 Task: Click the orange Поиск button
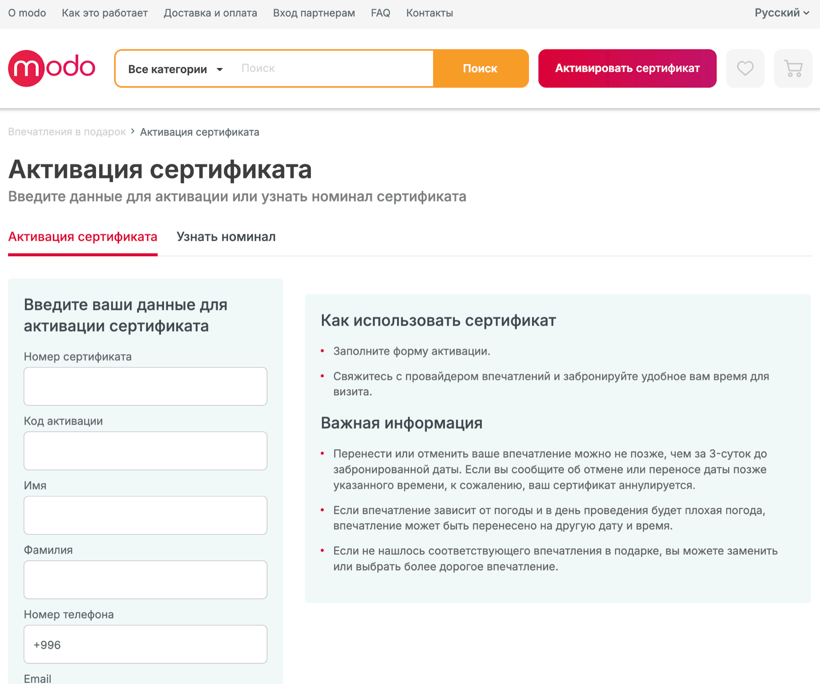[480, 69]
